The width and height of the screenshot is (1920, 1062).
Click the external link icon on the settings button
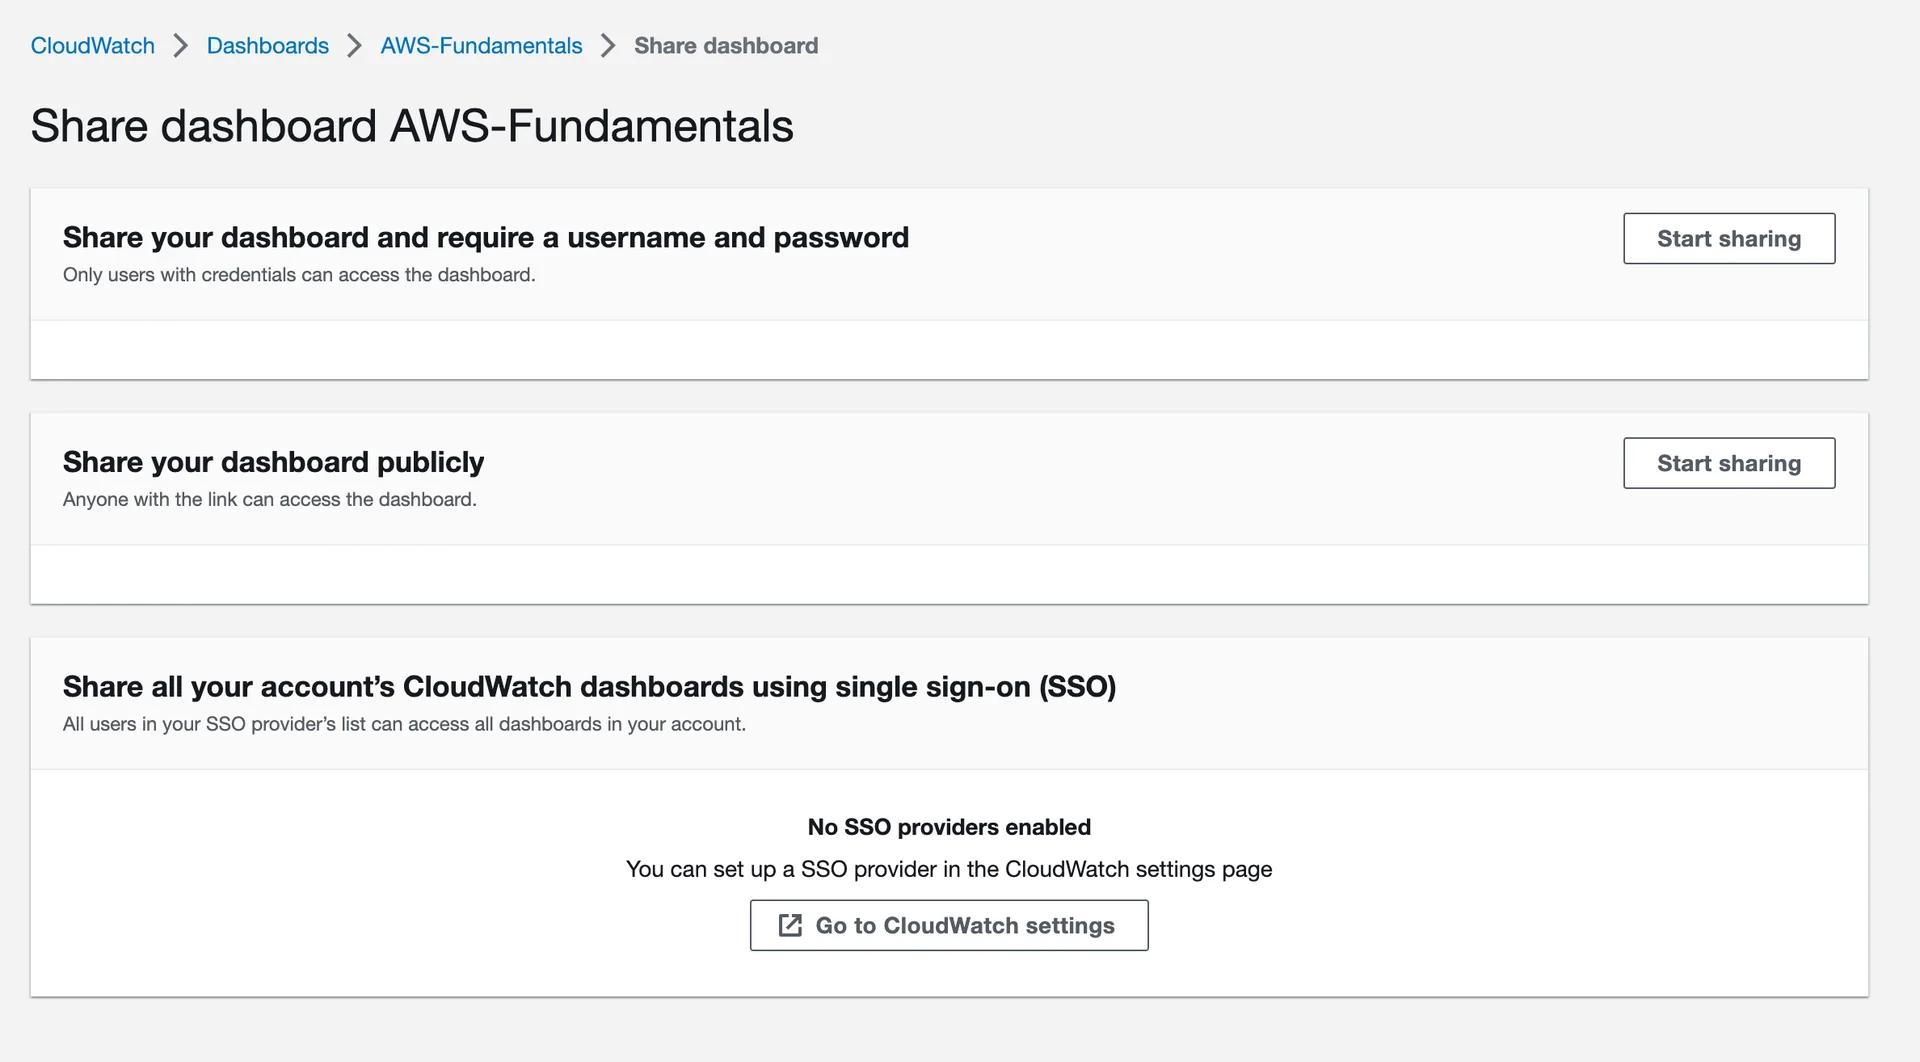(x=791, y=925)
